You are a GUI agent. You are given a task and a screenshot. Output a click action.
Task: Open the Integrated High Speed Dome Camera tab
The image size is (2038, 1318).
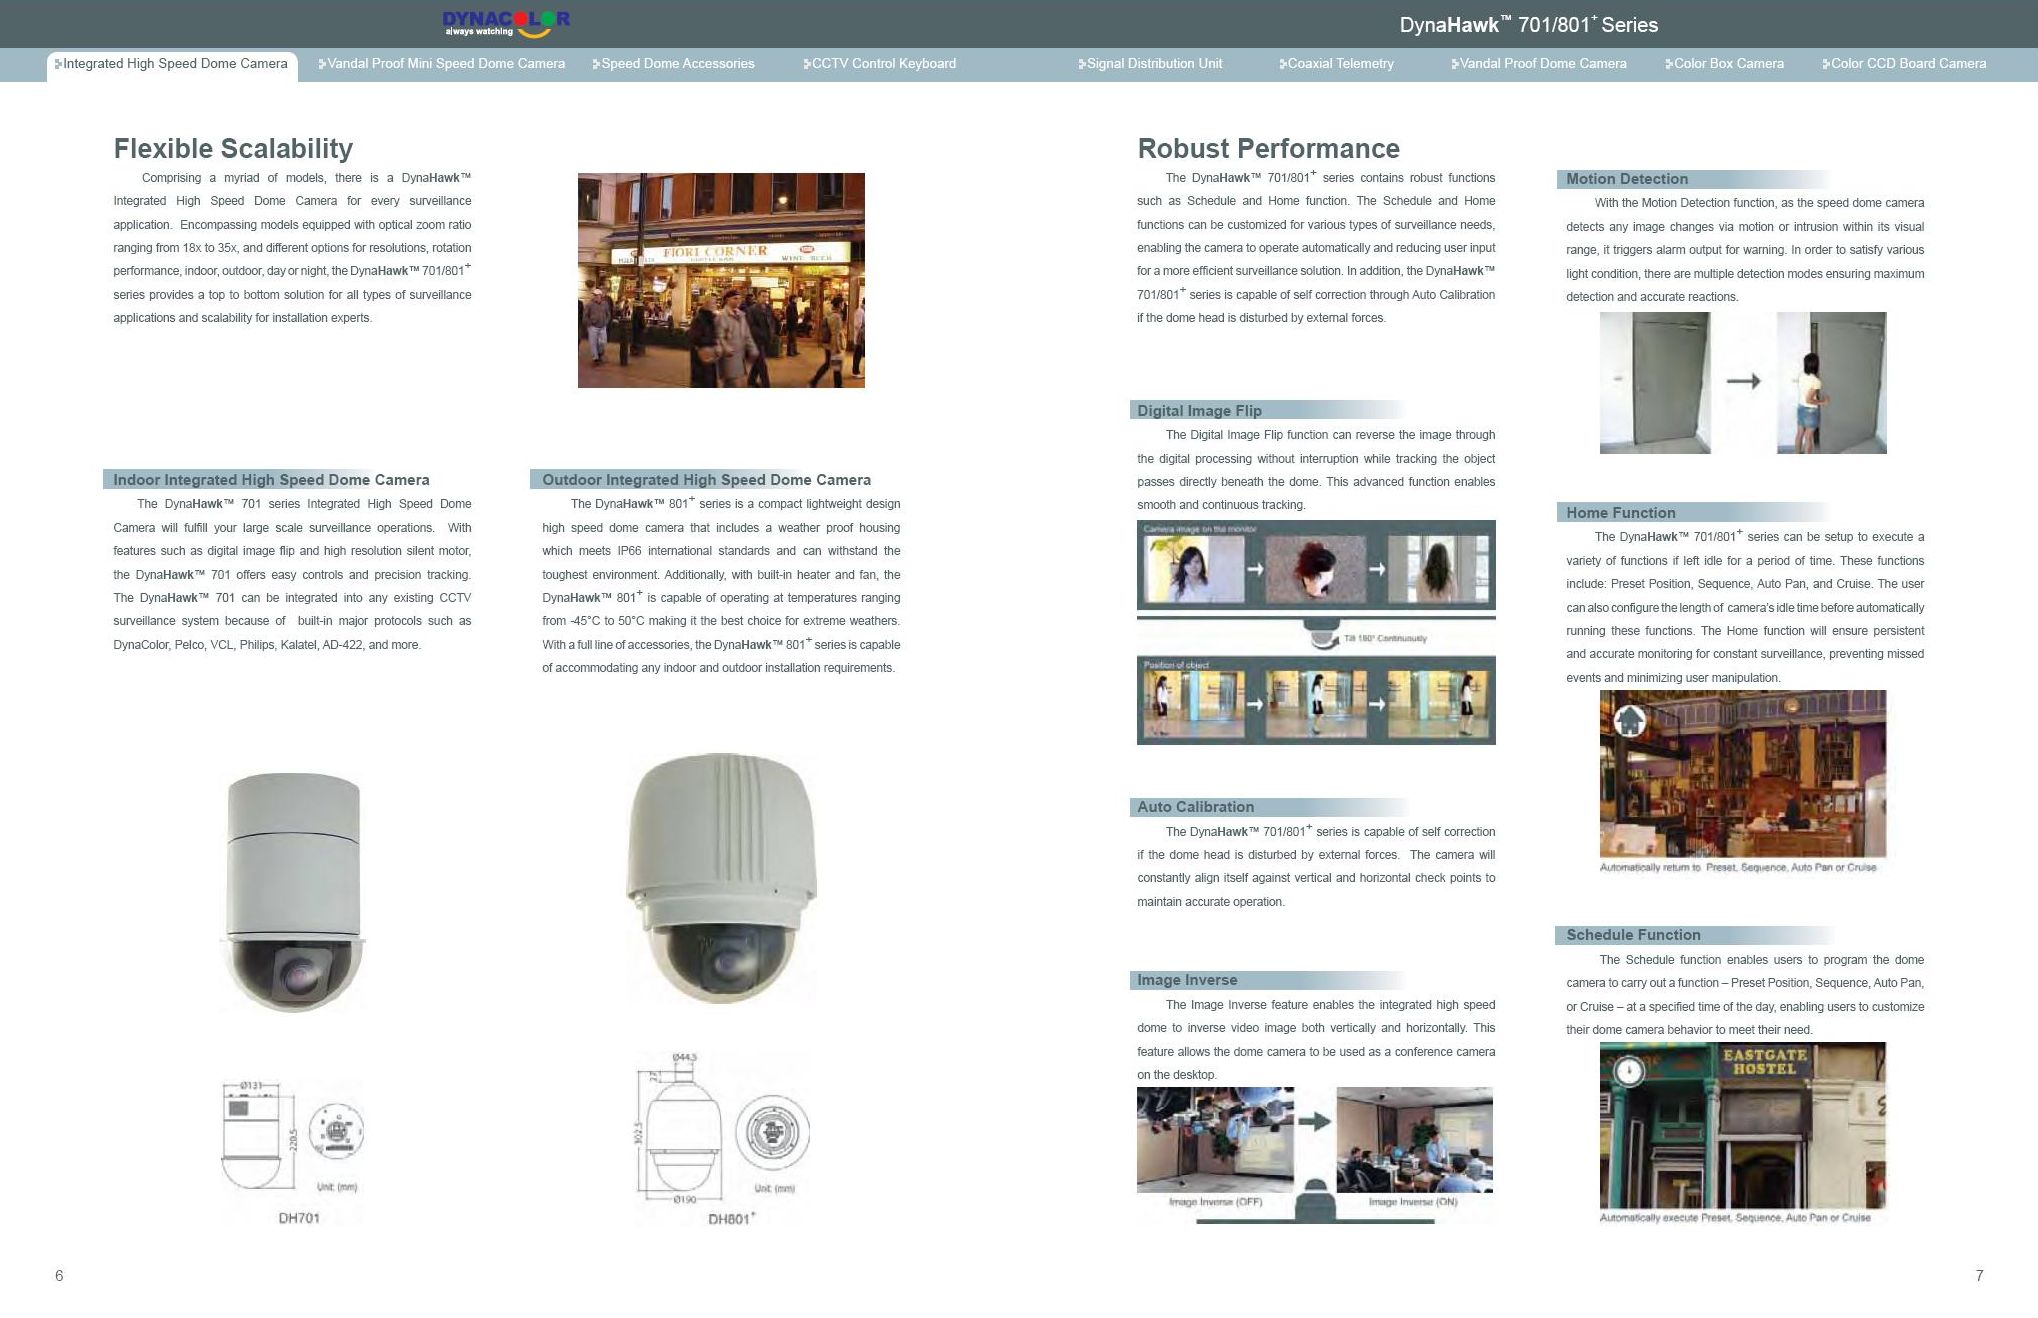(x=172, y=64)
